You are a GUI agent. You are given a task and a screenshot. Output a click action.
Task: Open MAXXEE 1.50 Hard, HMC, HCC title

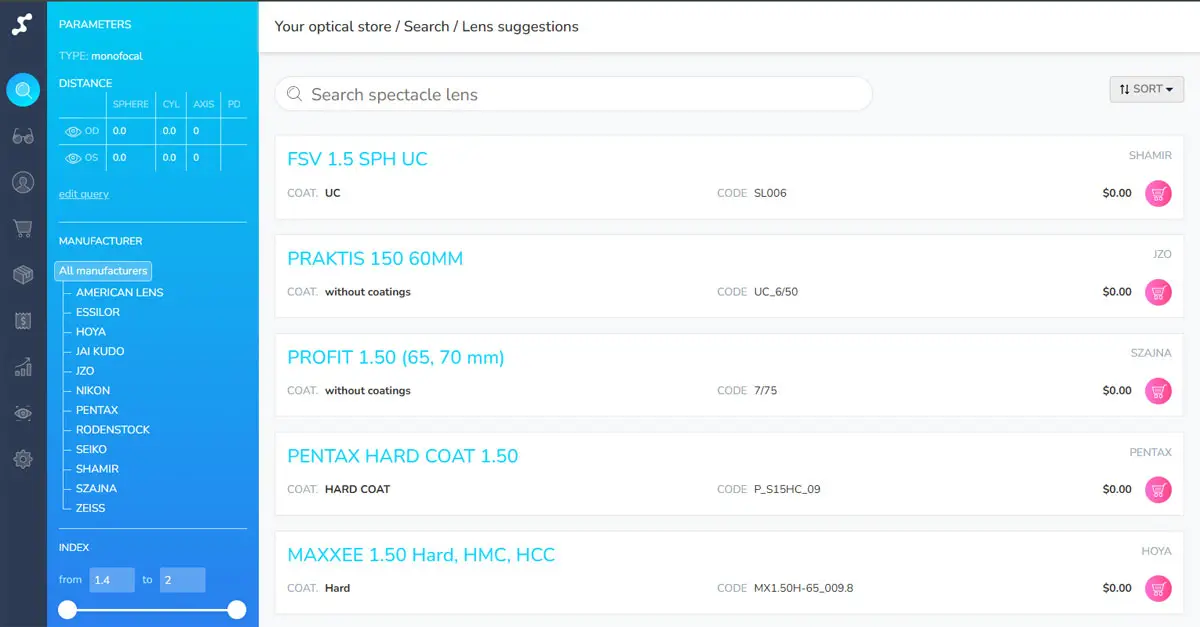(x=421, y=555)
